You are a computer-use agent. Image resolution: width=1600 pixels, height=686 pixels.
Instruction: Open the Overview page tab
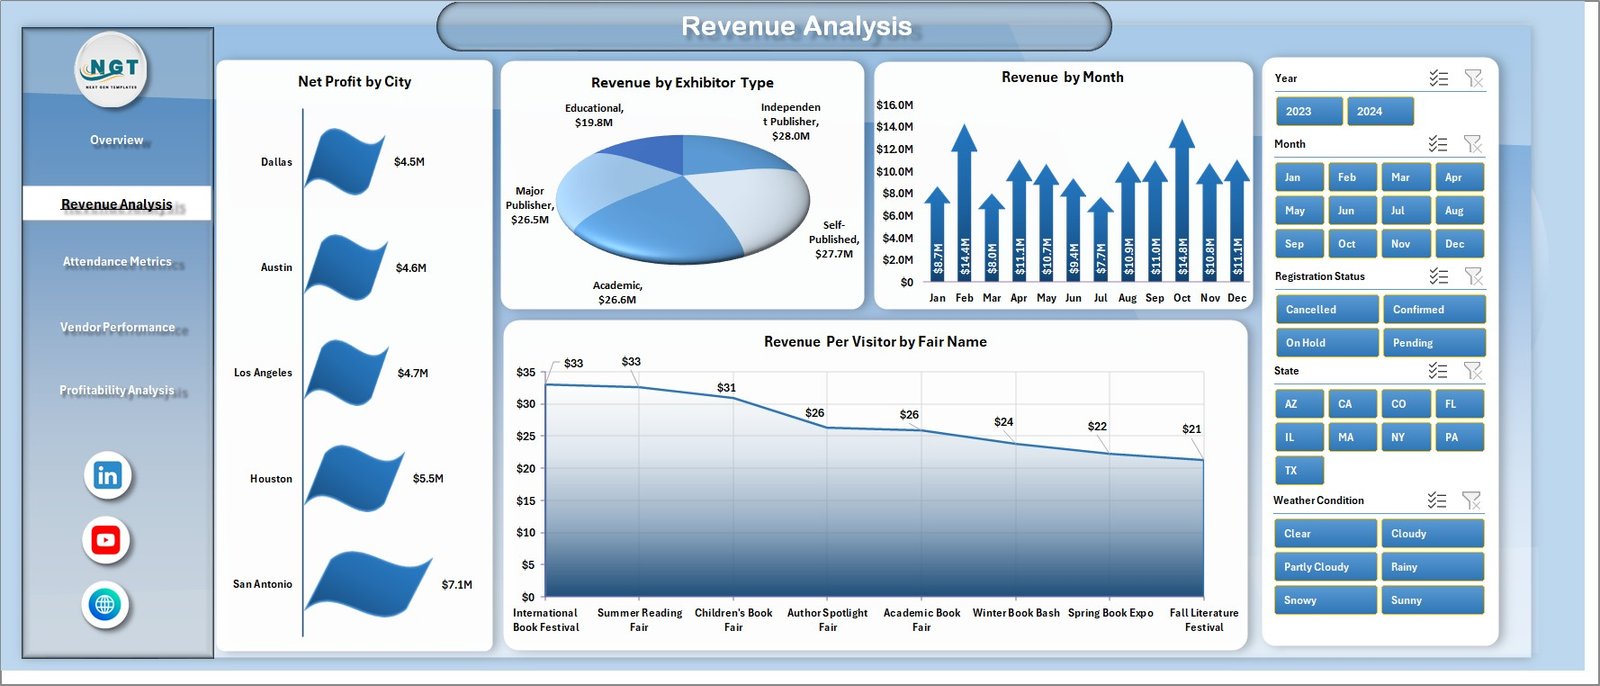117,140
